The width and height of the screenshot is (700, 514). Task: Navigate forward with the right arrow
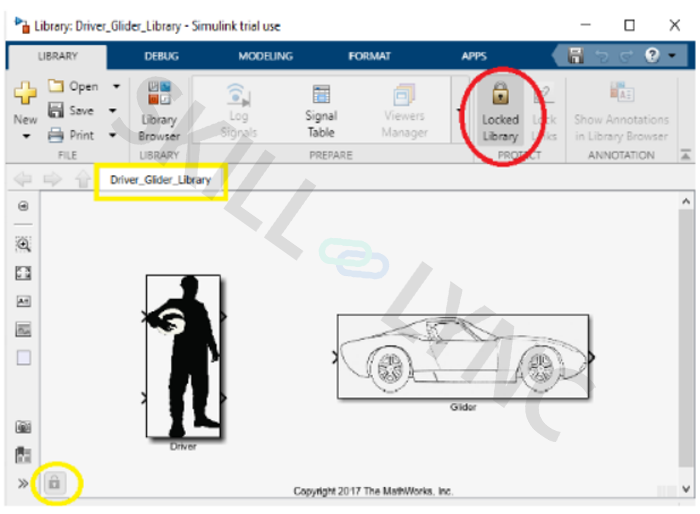tap(52, 180)
